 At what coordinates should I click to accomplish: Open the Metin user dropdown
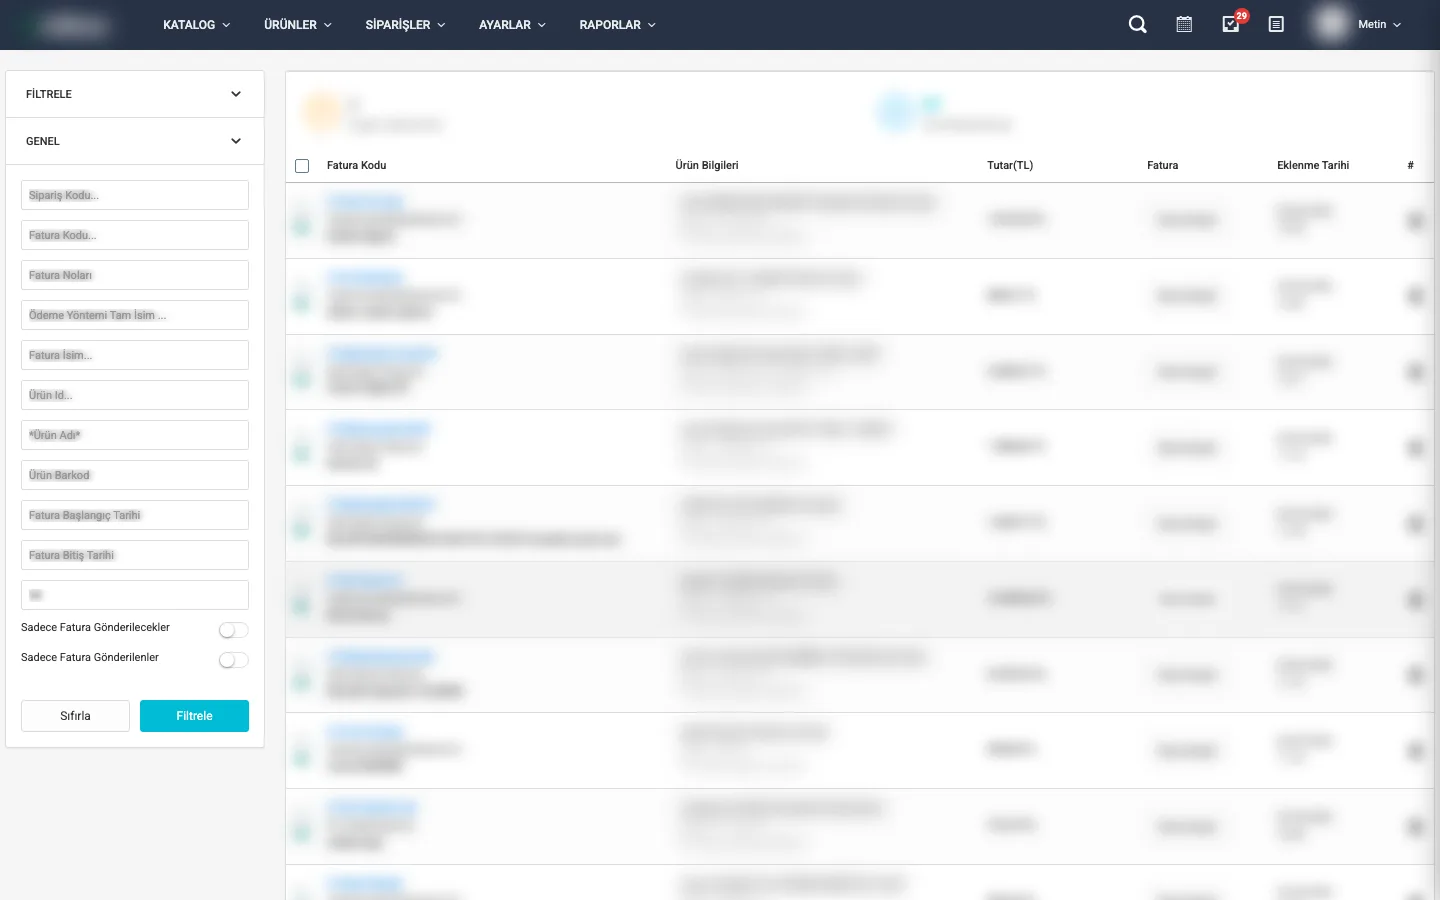(1380, 25)
